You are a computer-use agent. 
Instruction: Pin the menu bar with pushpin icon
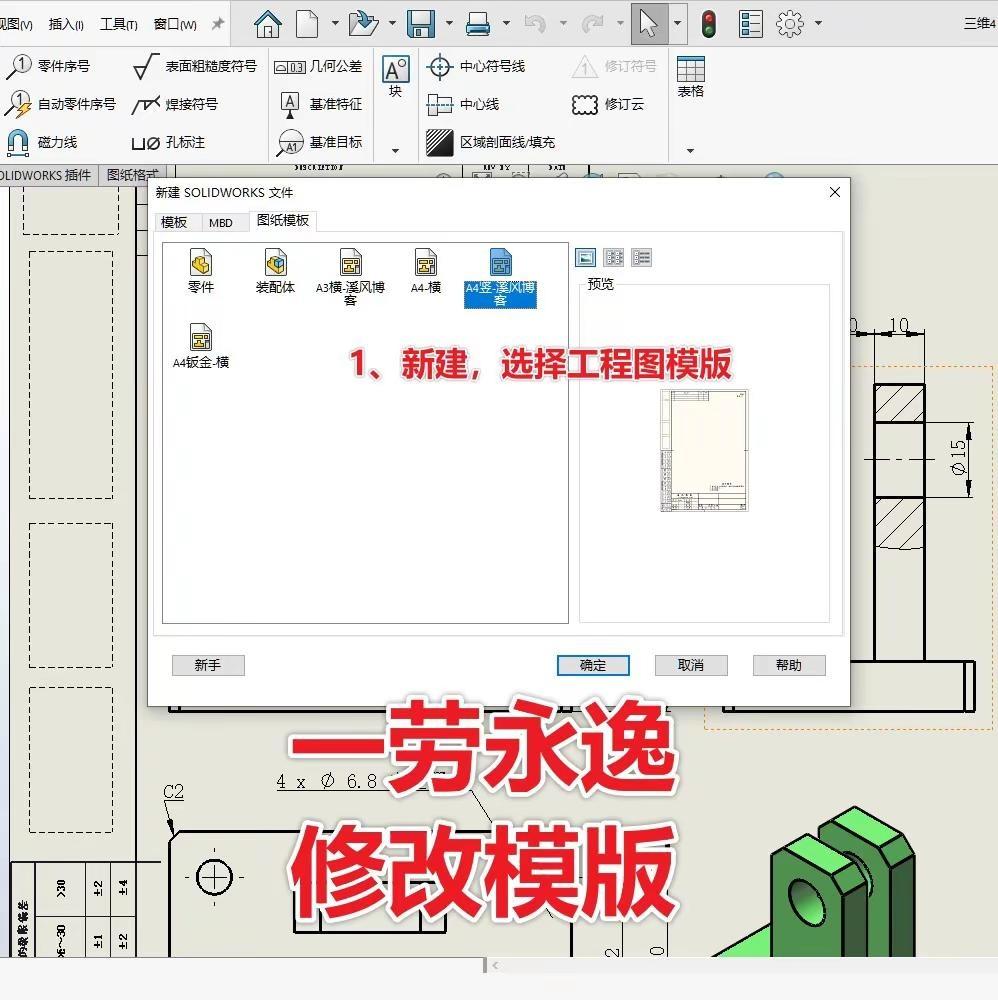click(218, 24)
